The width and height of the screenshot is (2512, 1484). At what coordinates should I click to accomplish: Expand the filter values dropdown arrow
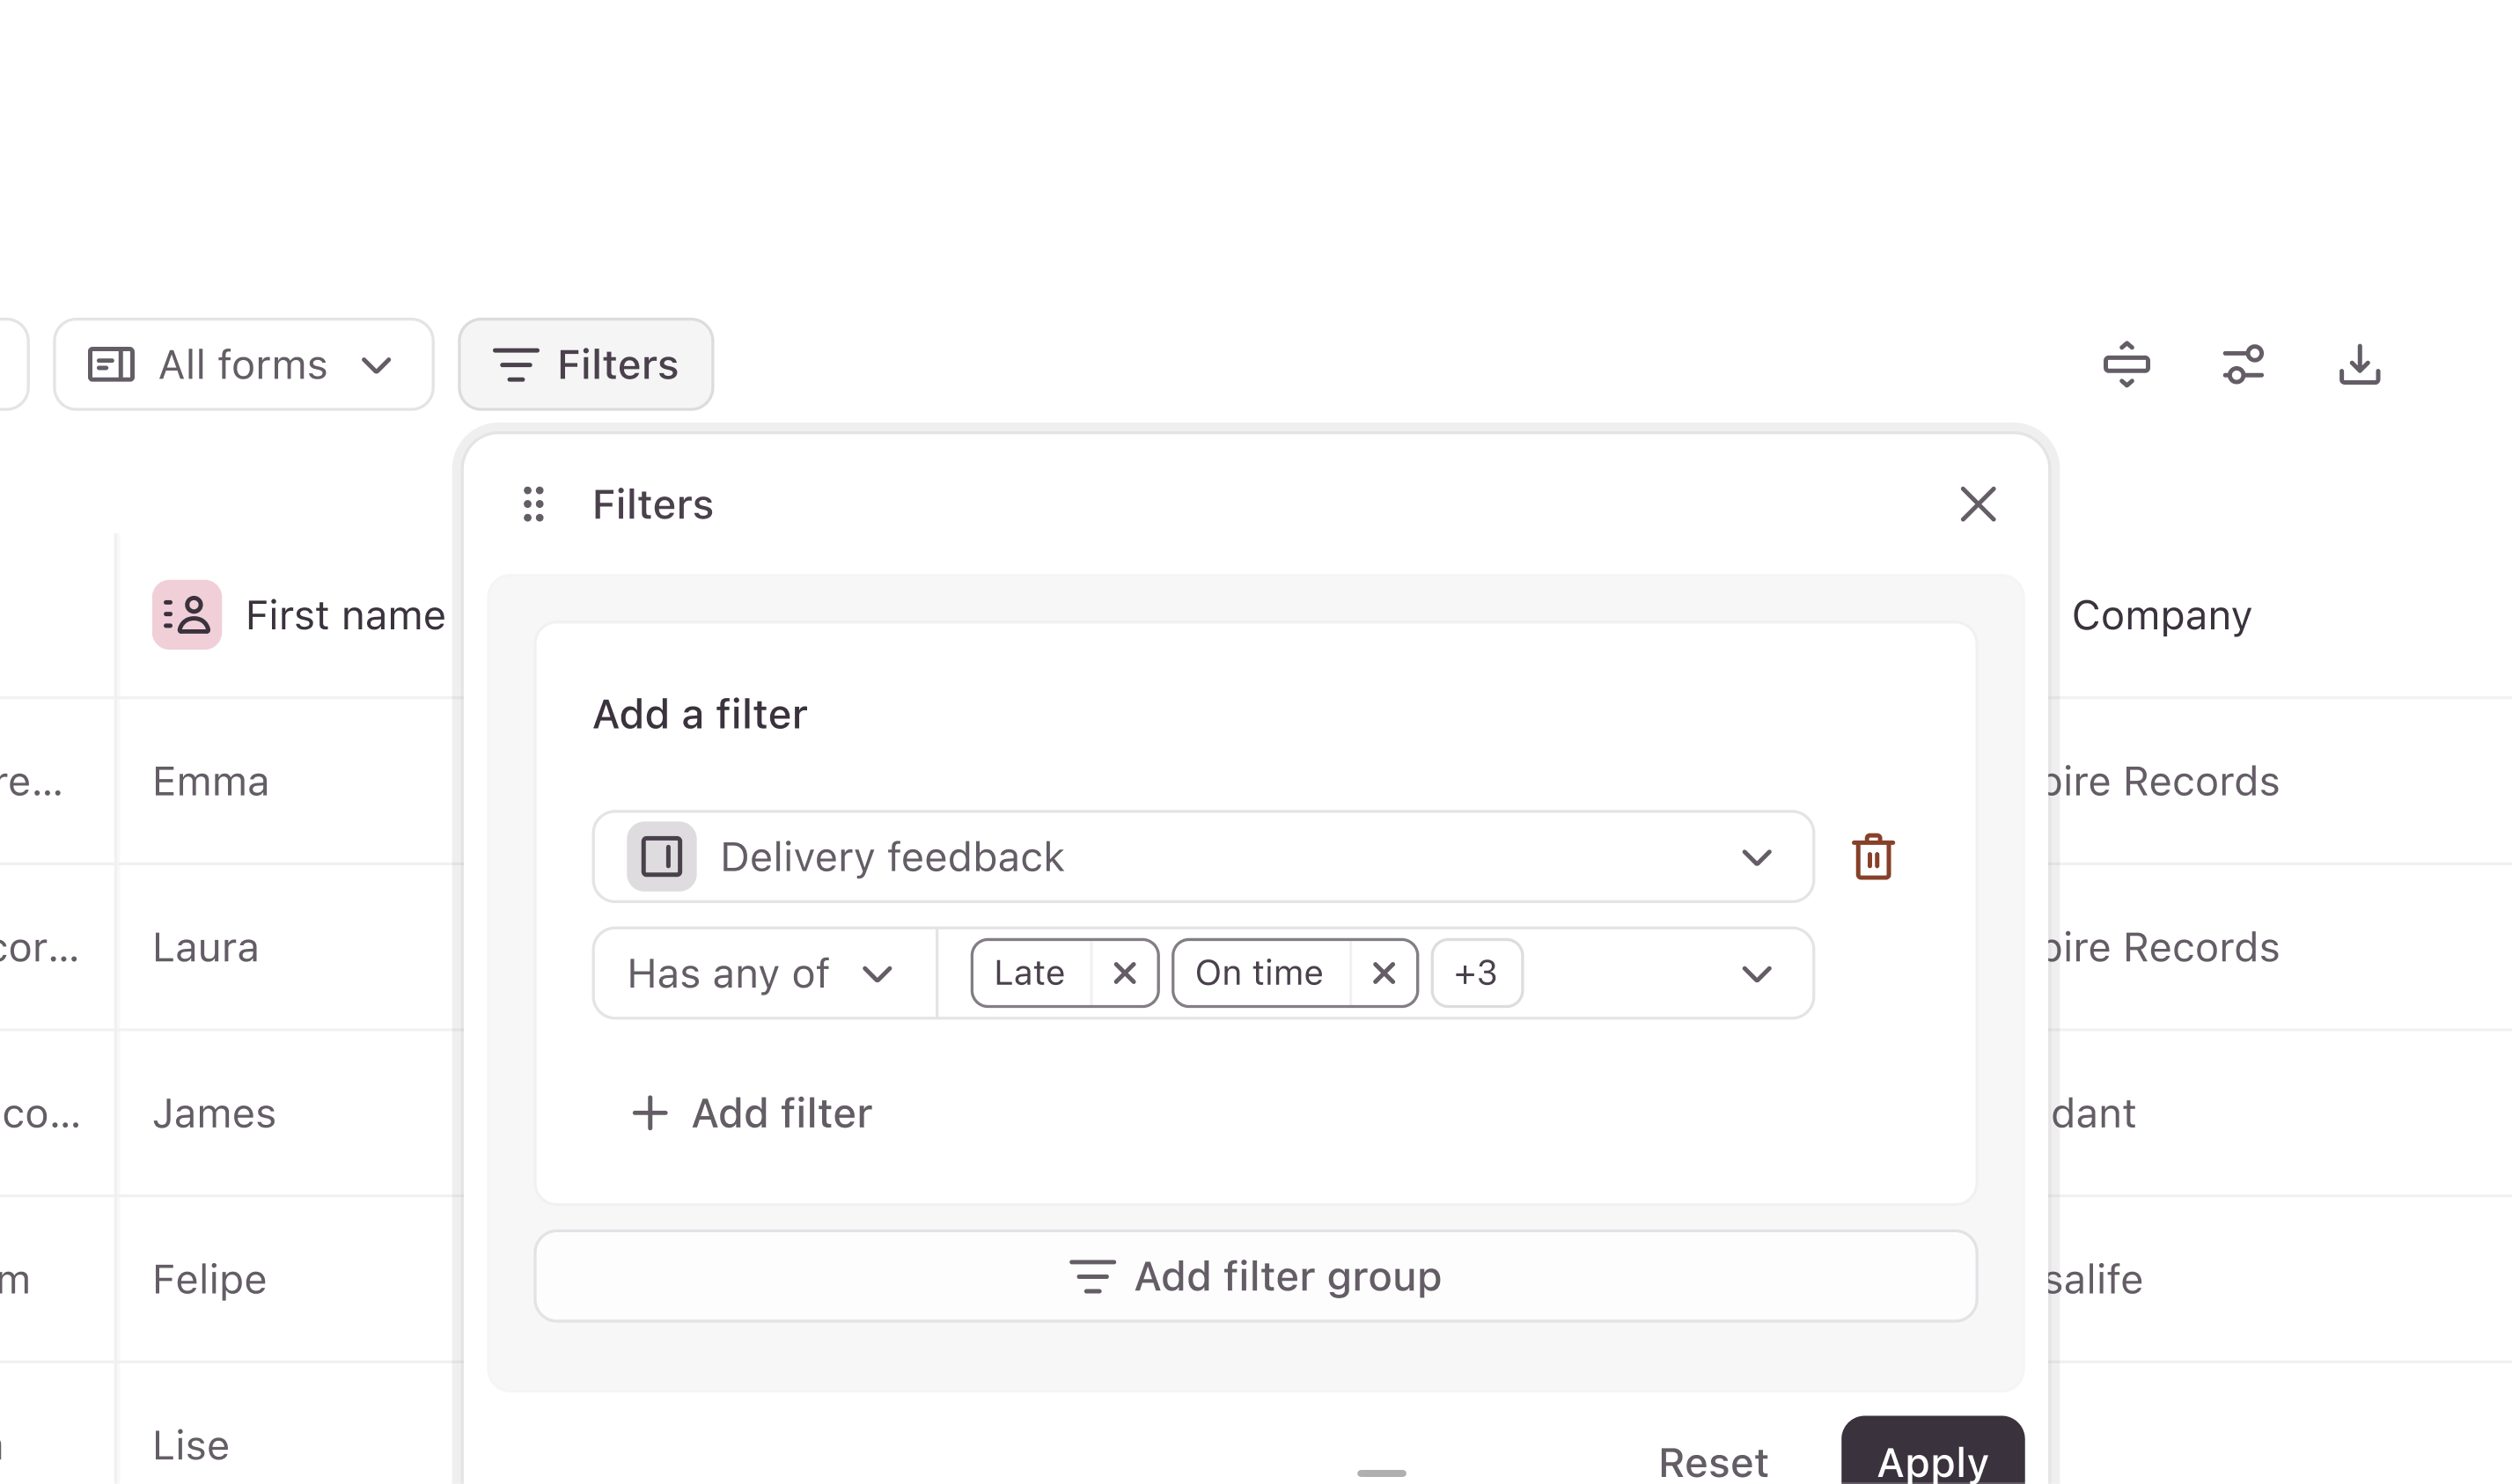(x=1756, y=973)
